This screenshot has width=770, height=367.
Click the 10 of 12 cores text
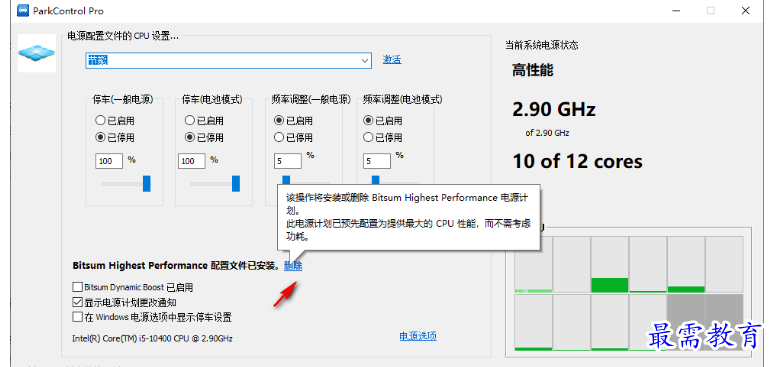[578, 161]
